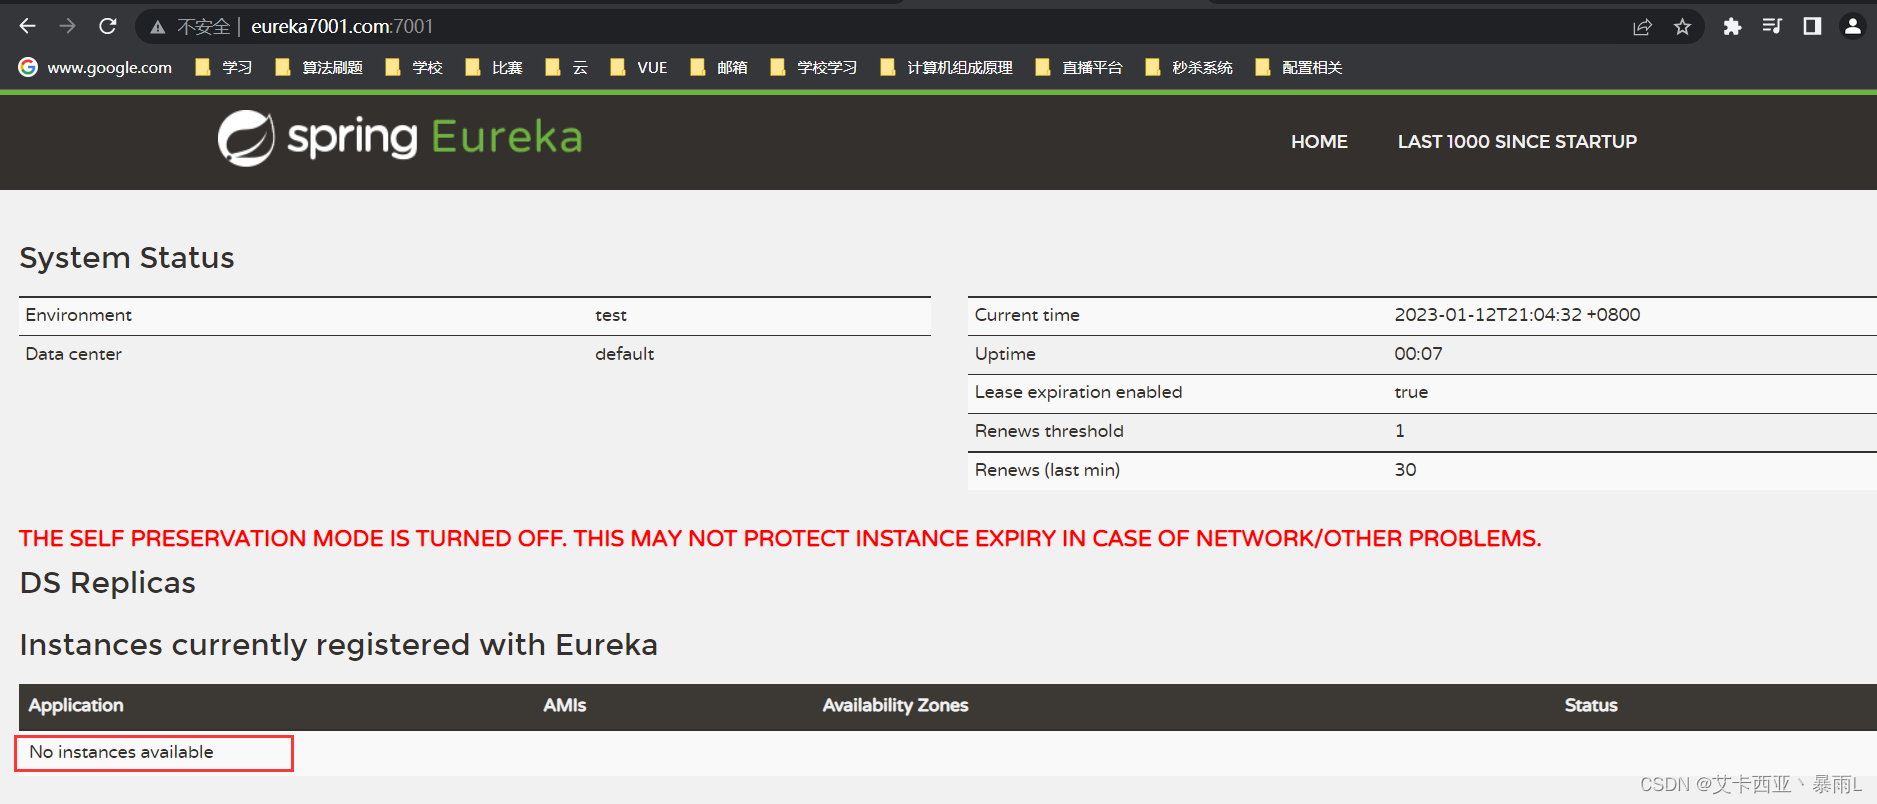Click the 'No instances available' cell
Viewport: 1877px width, 804px height.
point(121,752)
